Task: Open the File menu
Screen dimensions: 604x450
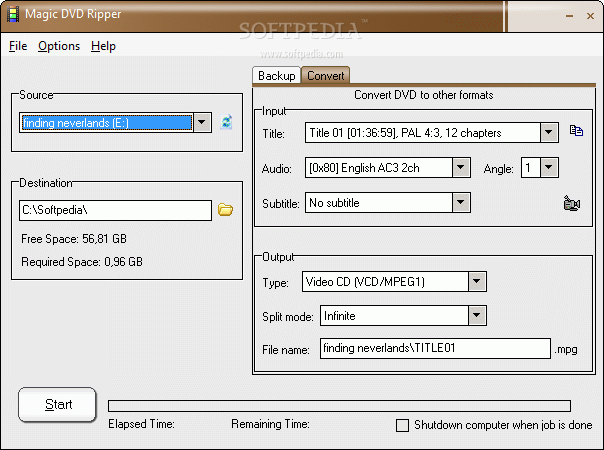Action: click(18, 46)
